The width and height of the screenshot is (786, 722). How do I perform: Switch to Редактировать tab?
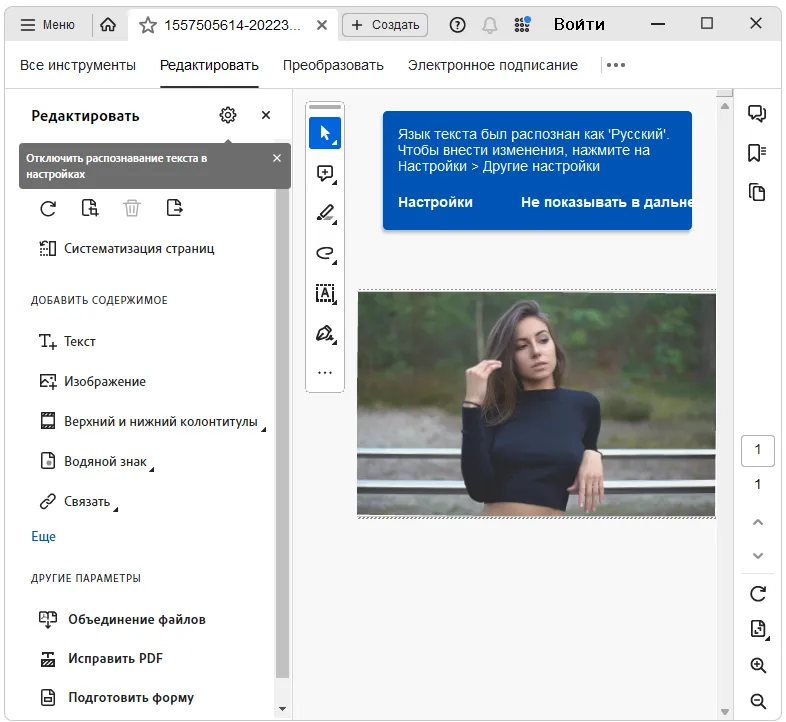(209, 65)
